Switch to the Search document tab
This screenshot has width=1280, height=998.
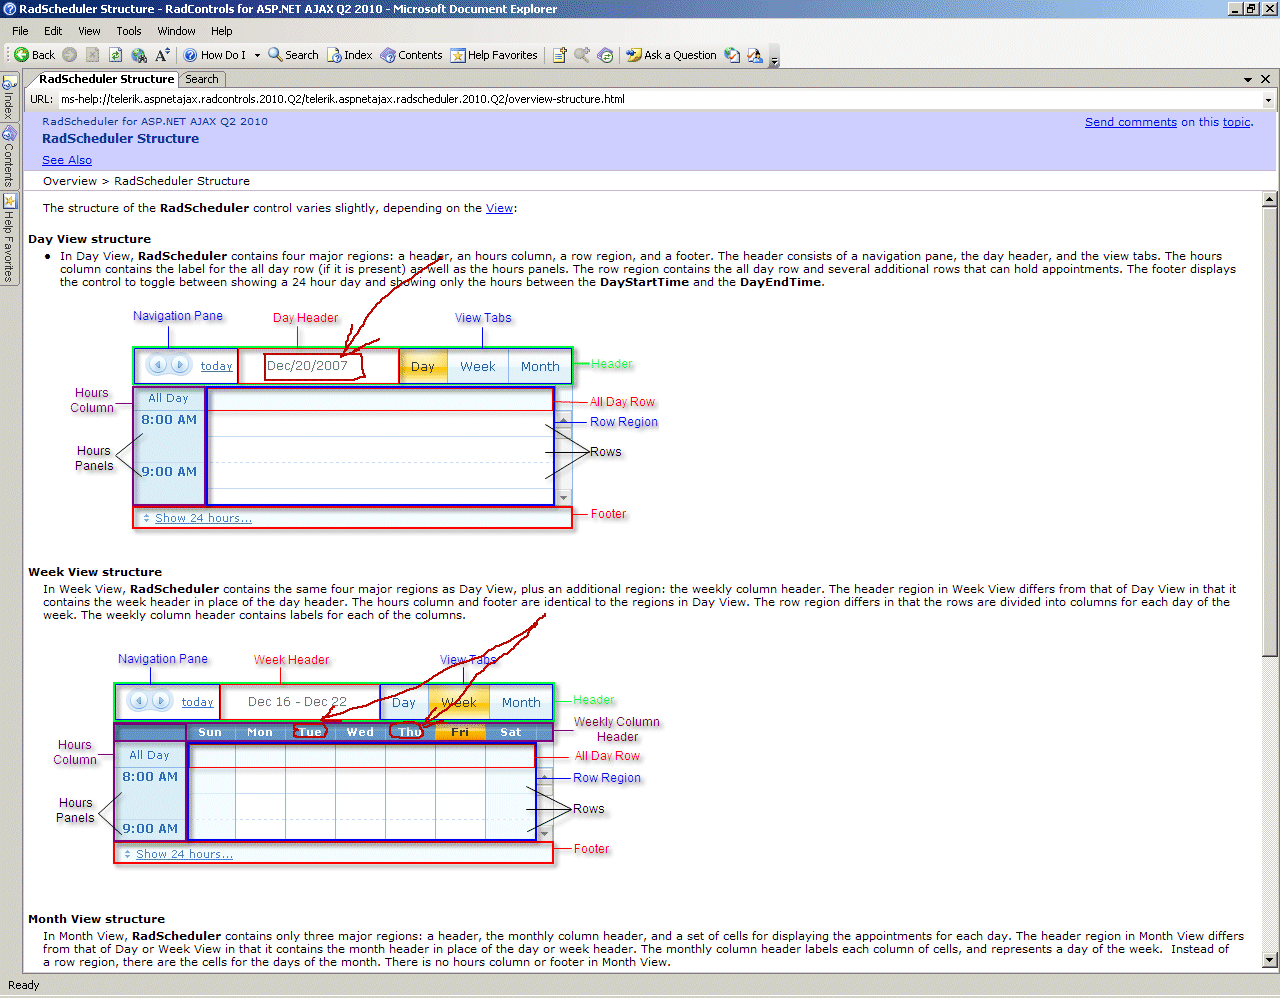[x=202, y=79]
